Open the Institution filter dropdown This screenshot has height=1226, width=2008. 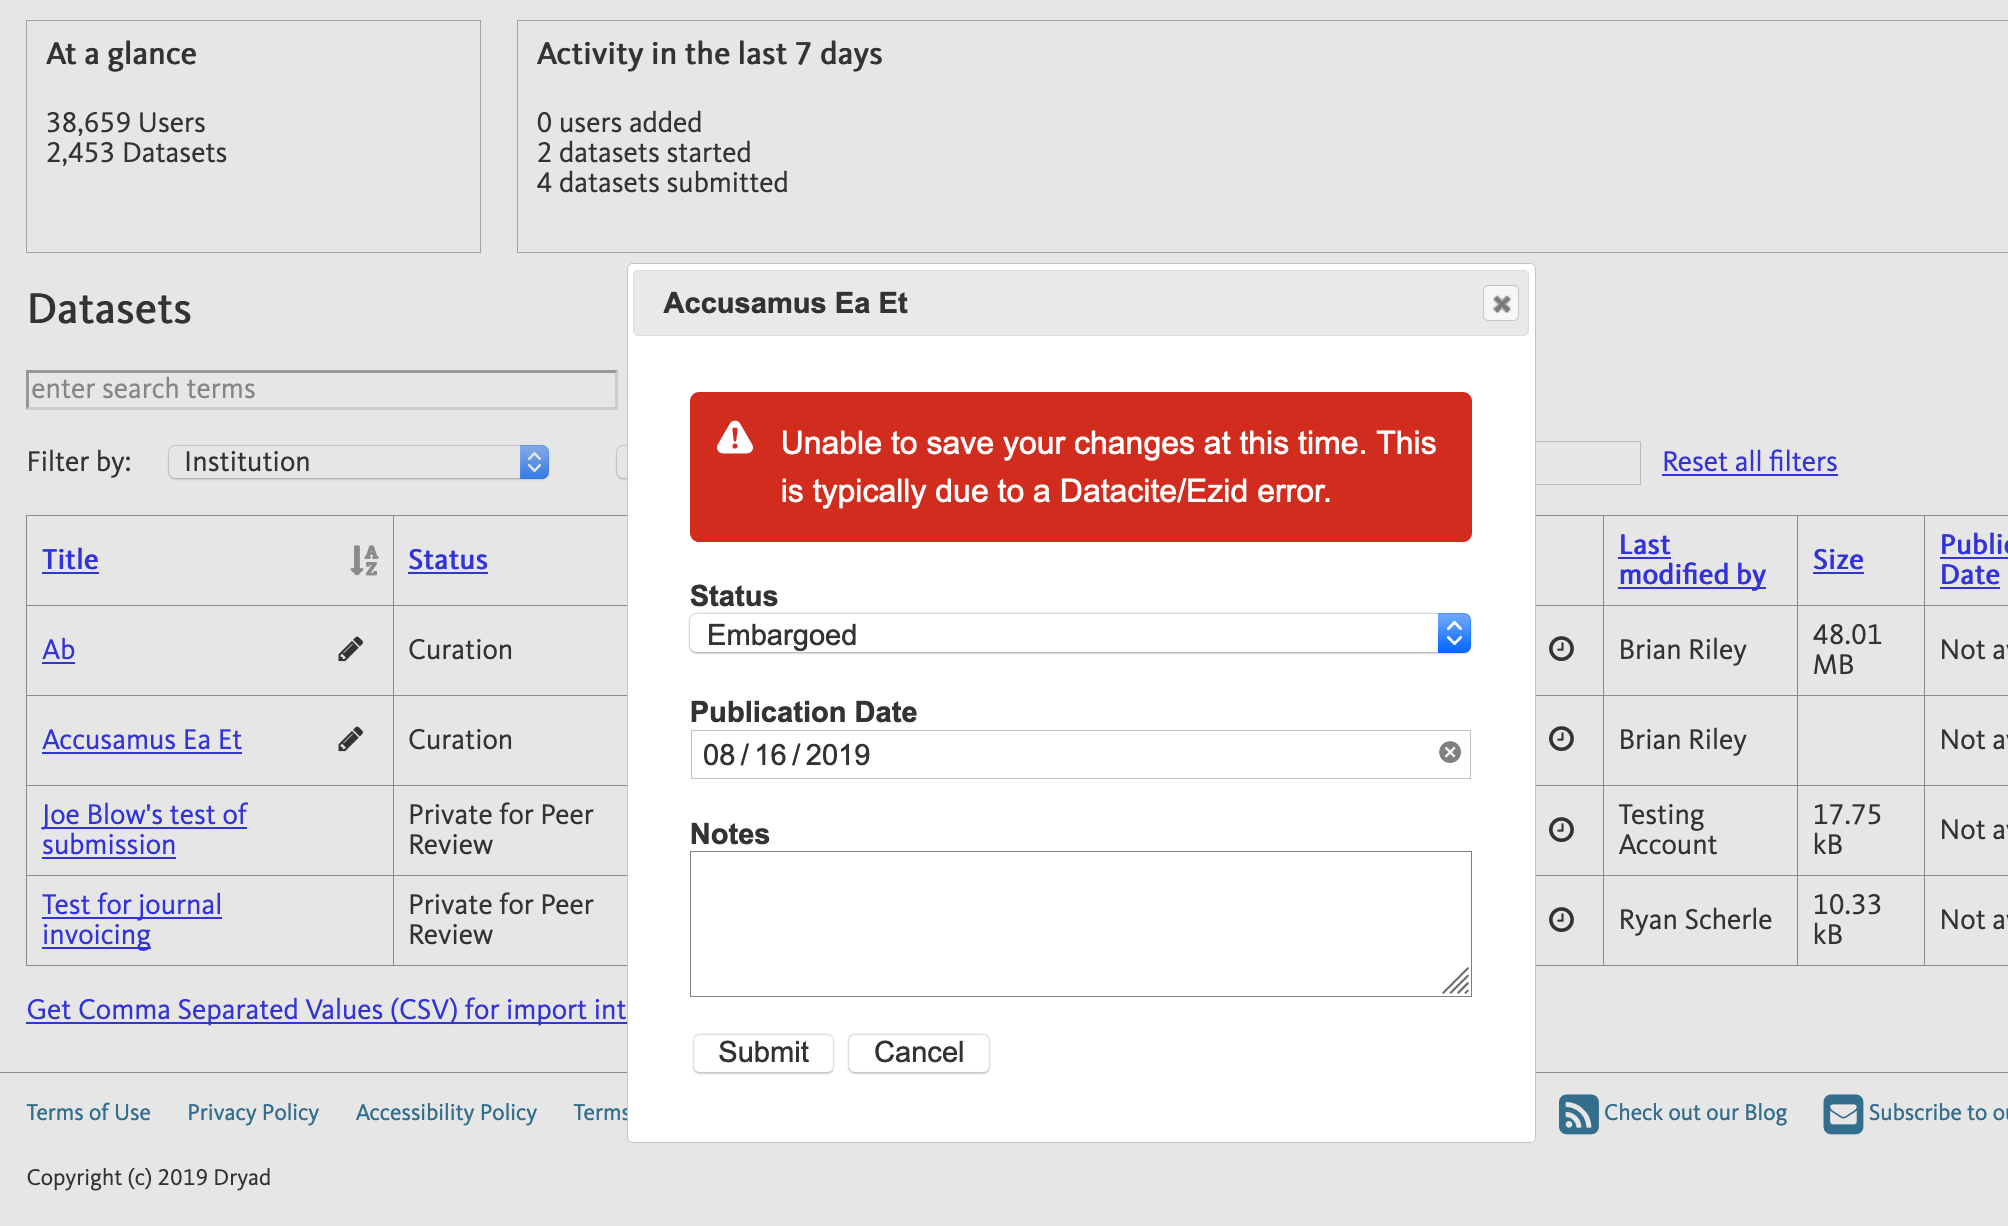(357, 462)
